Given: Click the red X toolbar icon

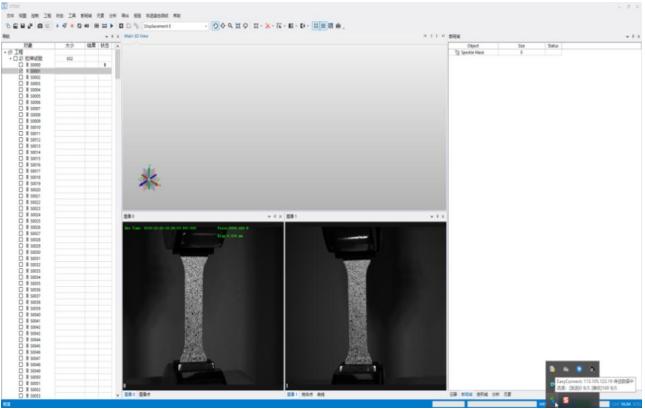Looking at the screenshot, I should coord(268,25).
